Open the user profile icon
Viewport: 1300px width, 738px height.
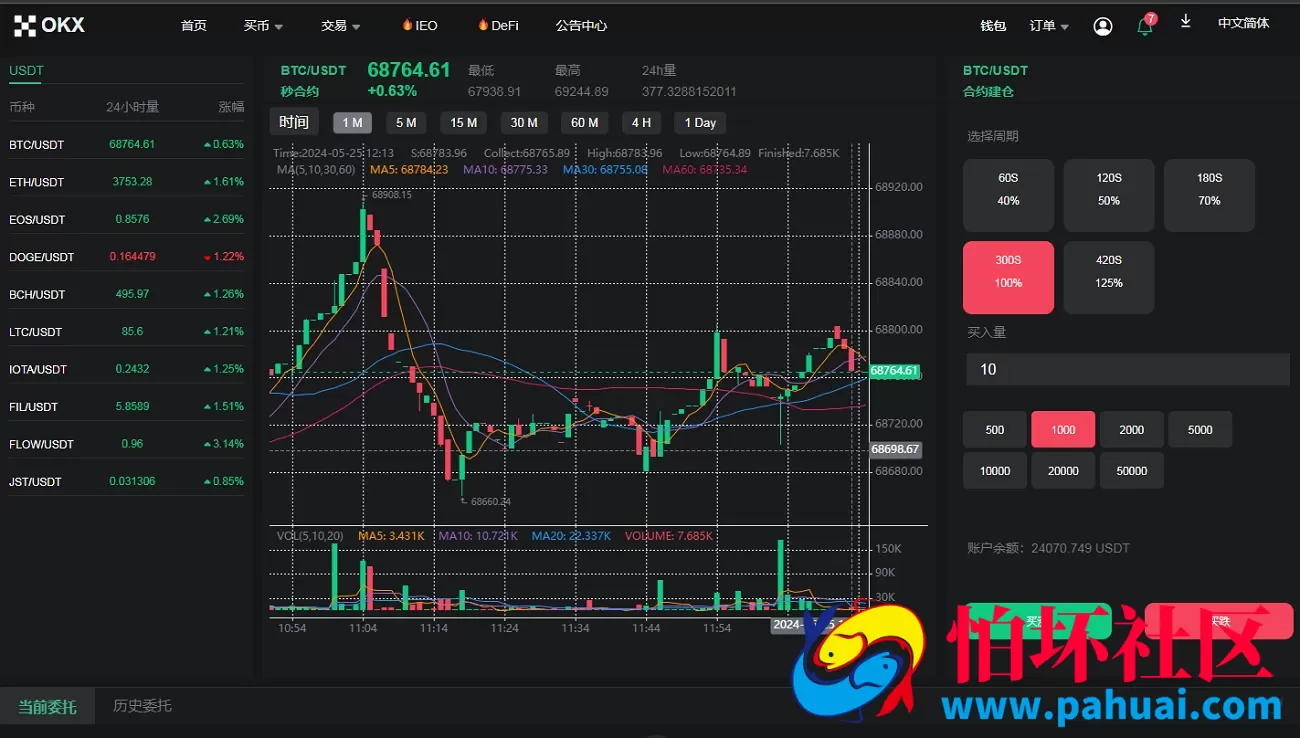1102,26
